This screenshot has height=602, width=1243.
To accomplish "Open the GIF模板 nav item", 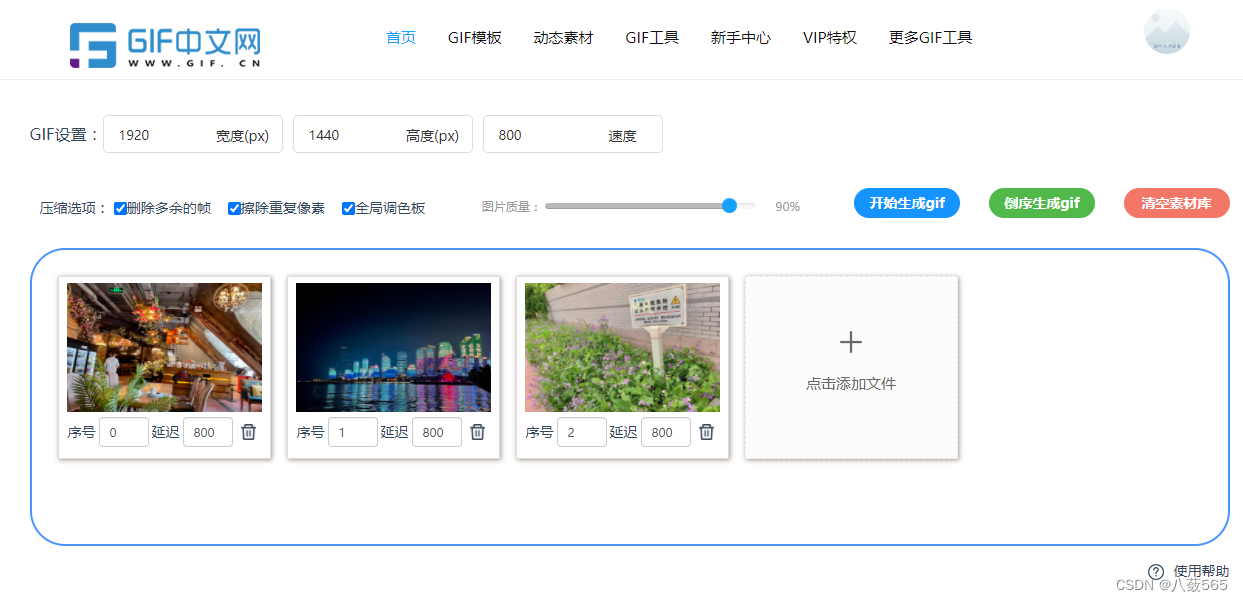I will [x=475, y=38].
